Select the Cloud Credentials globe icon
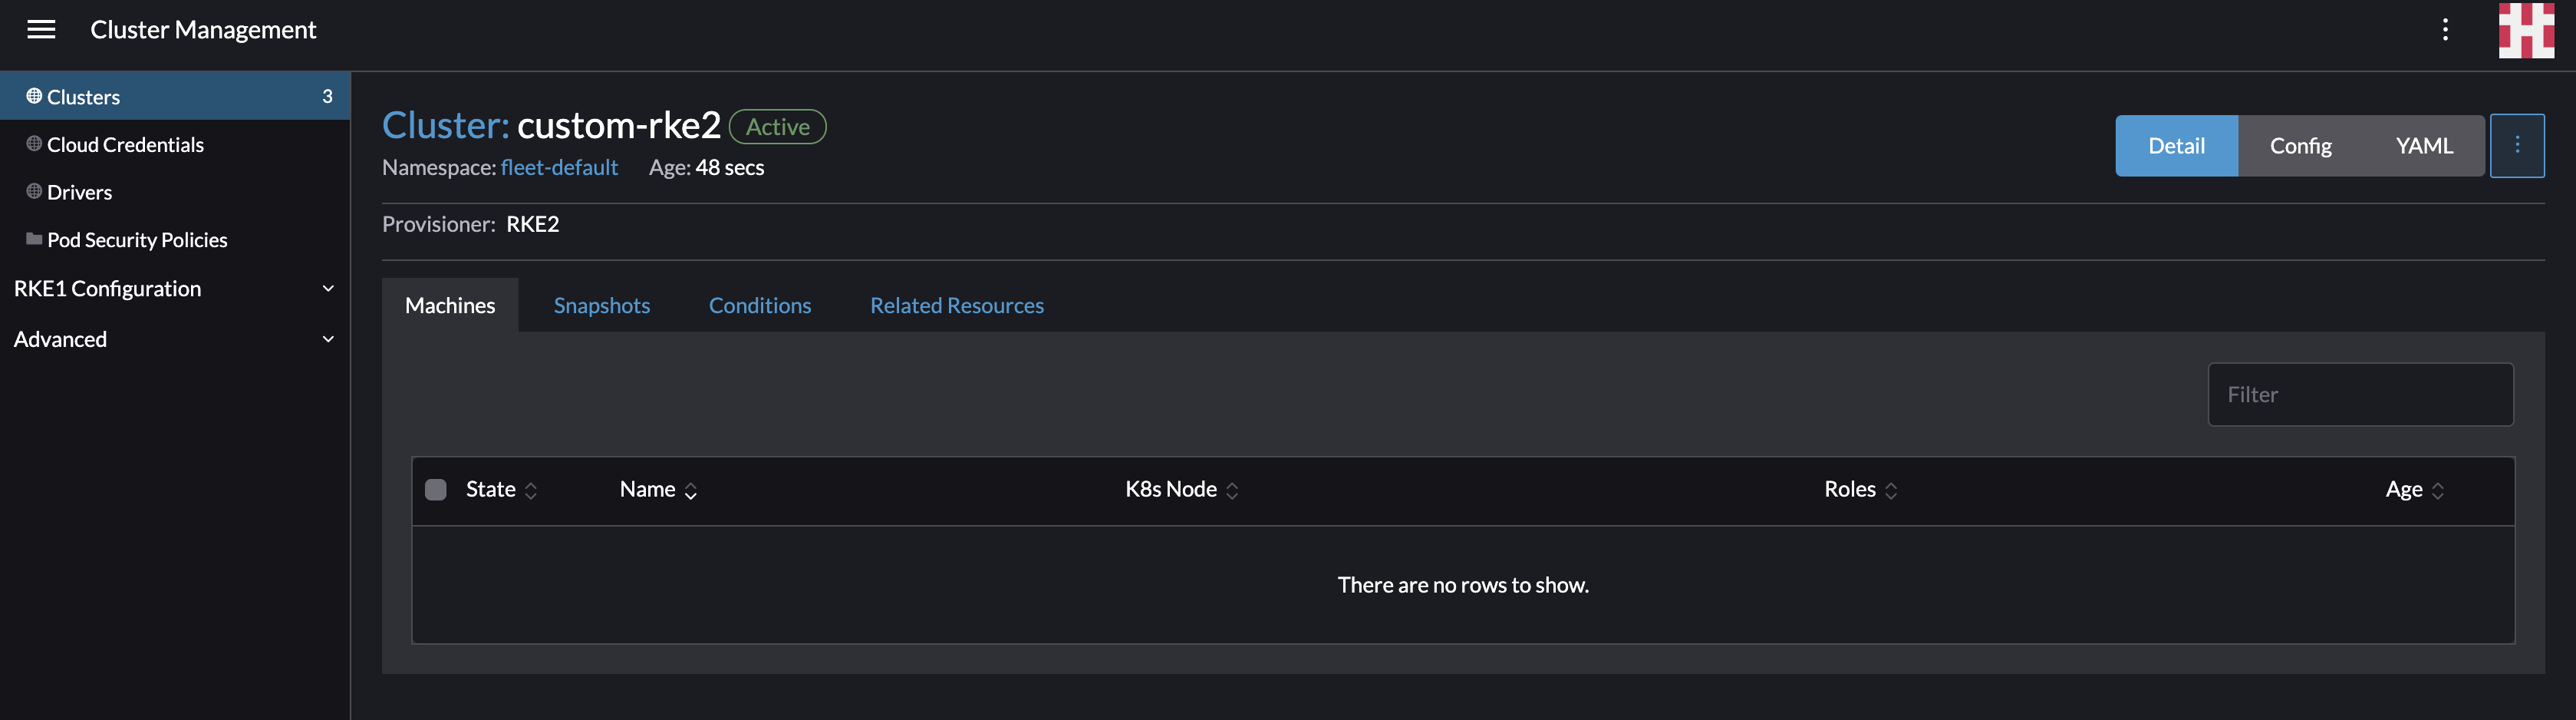This screenshot has width=2576, height=720. pyautogui.click(x=32, y=143)
